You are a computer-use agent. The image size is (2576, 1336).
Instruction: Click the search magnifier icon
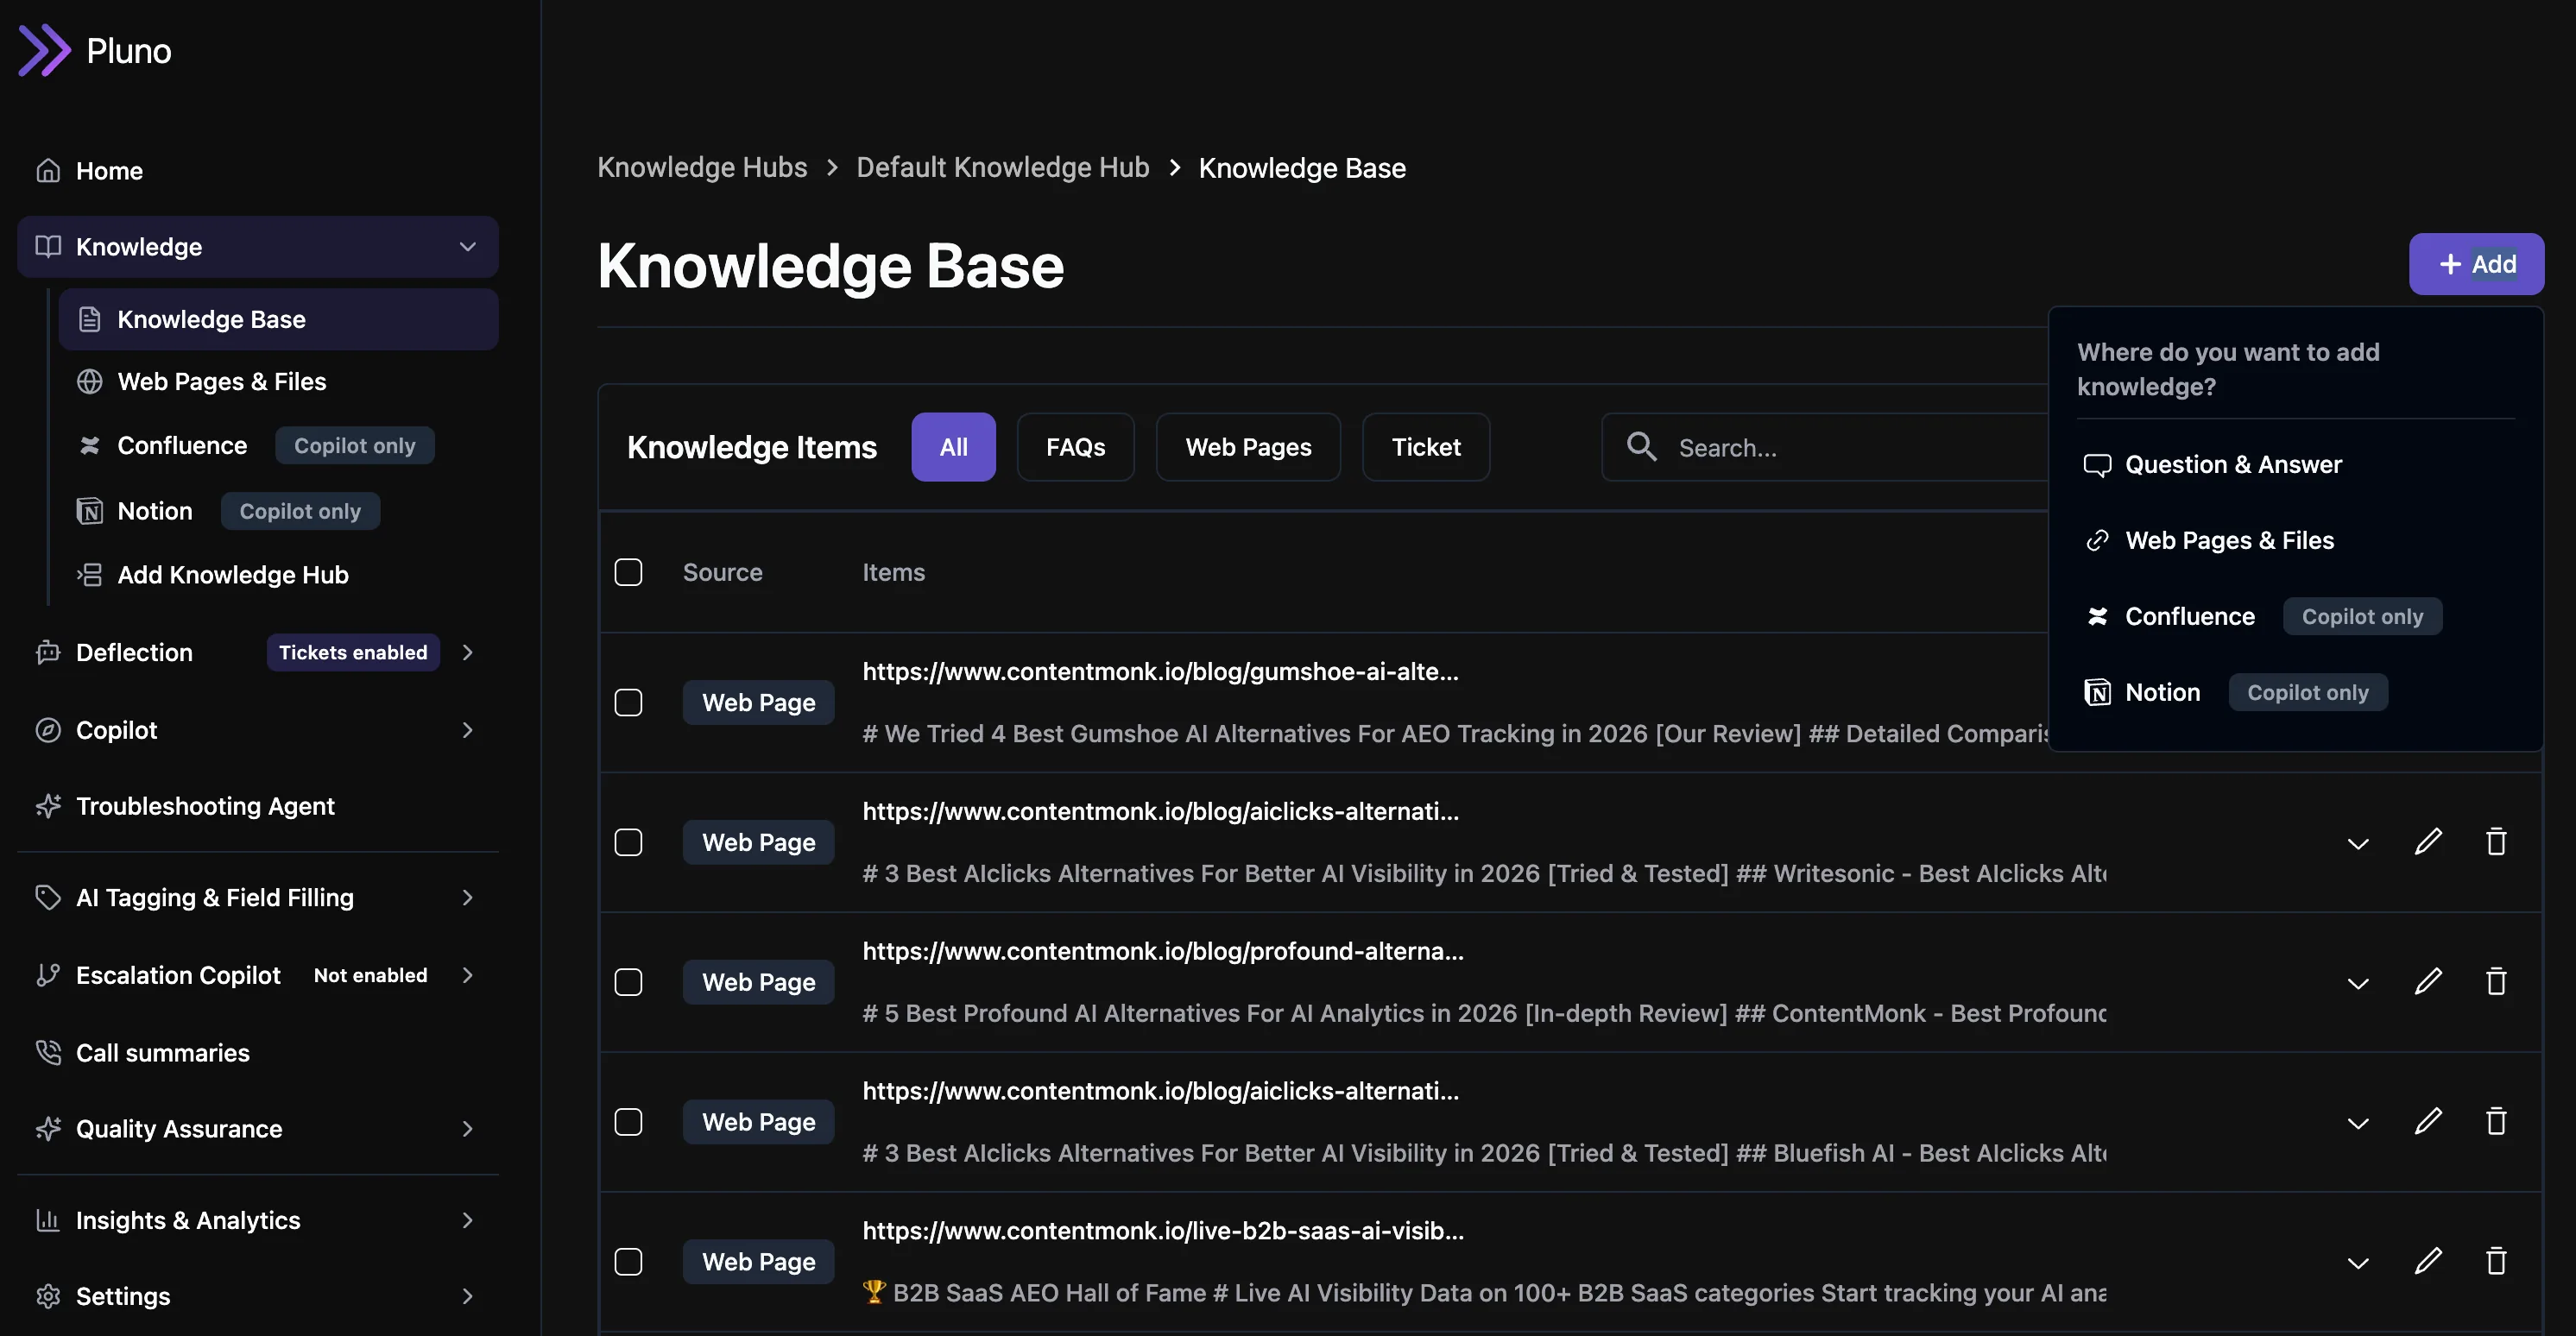1642,446
